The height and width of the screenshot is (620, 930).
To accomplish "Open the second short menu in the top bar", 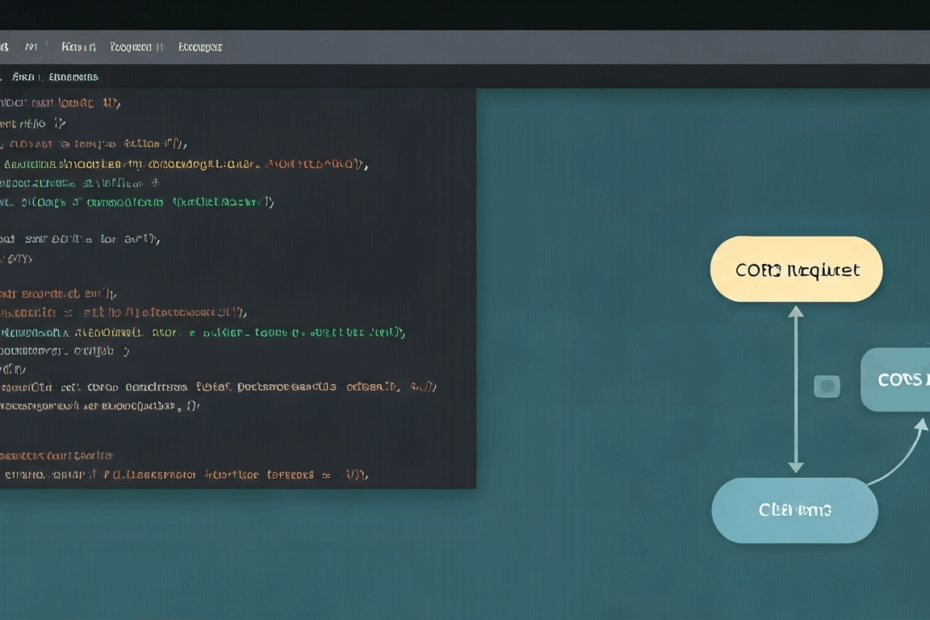I will (x=35, y=47).
